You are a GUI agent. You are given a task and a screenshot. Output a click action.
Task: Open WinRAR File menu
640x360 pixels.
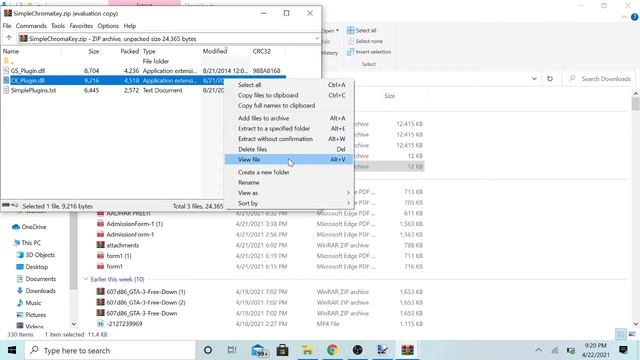click(7, 26)
